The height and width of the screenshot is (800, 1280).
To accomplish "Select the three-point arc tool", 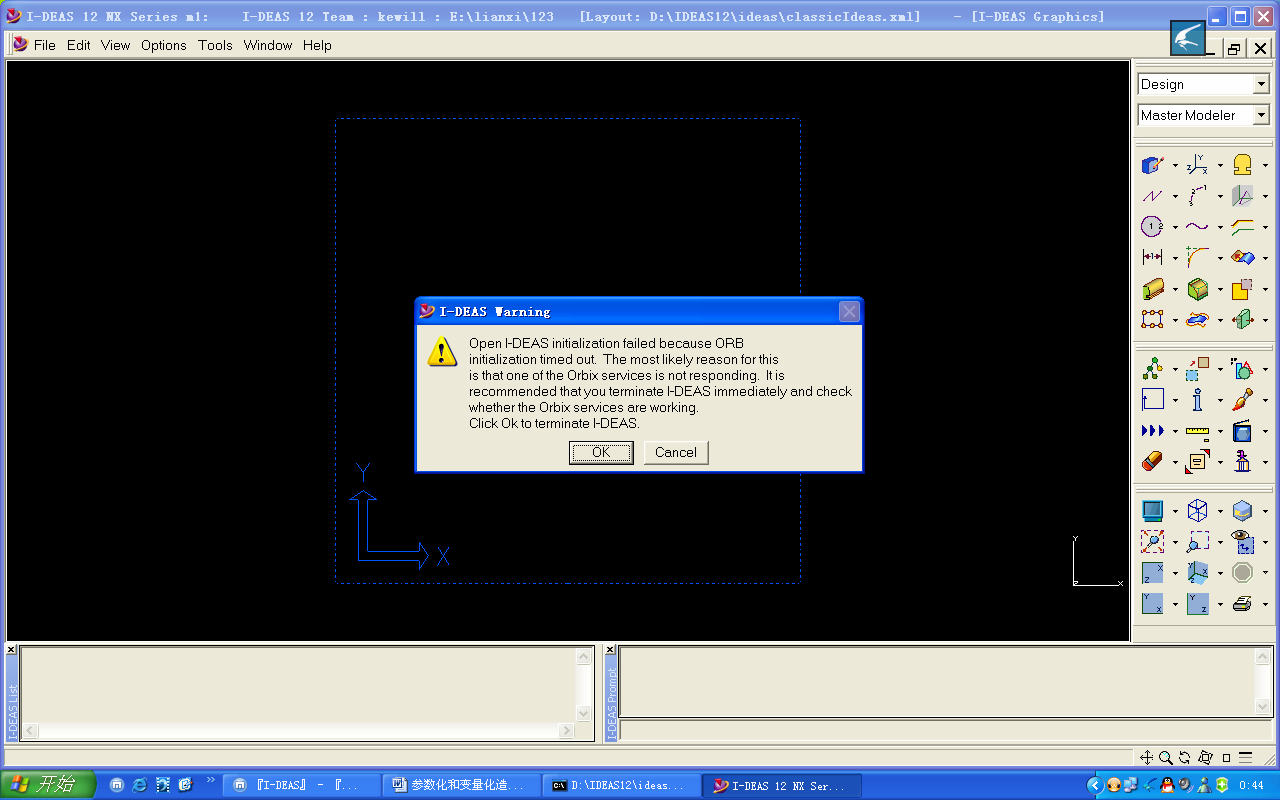I will coord(1197,197).
